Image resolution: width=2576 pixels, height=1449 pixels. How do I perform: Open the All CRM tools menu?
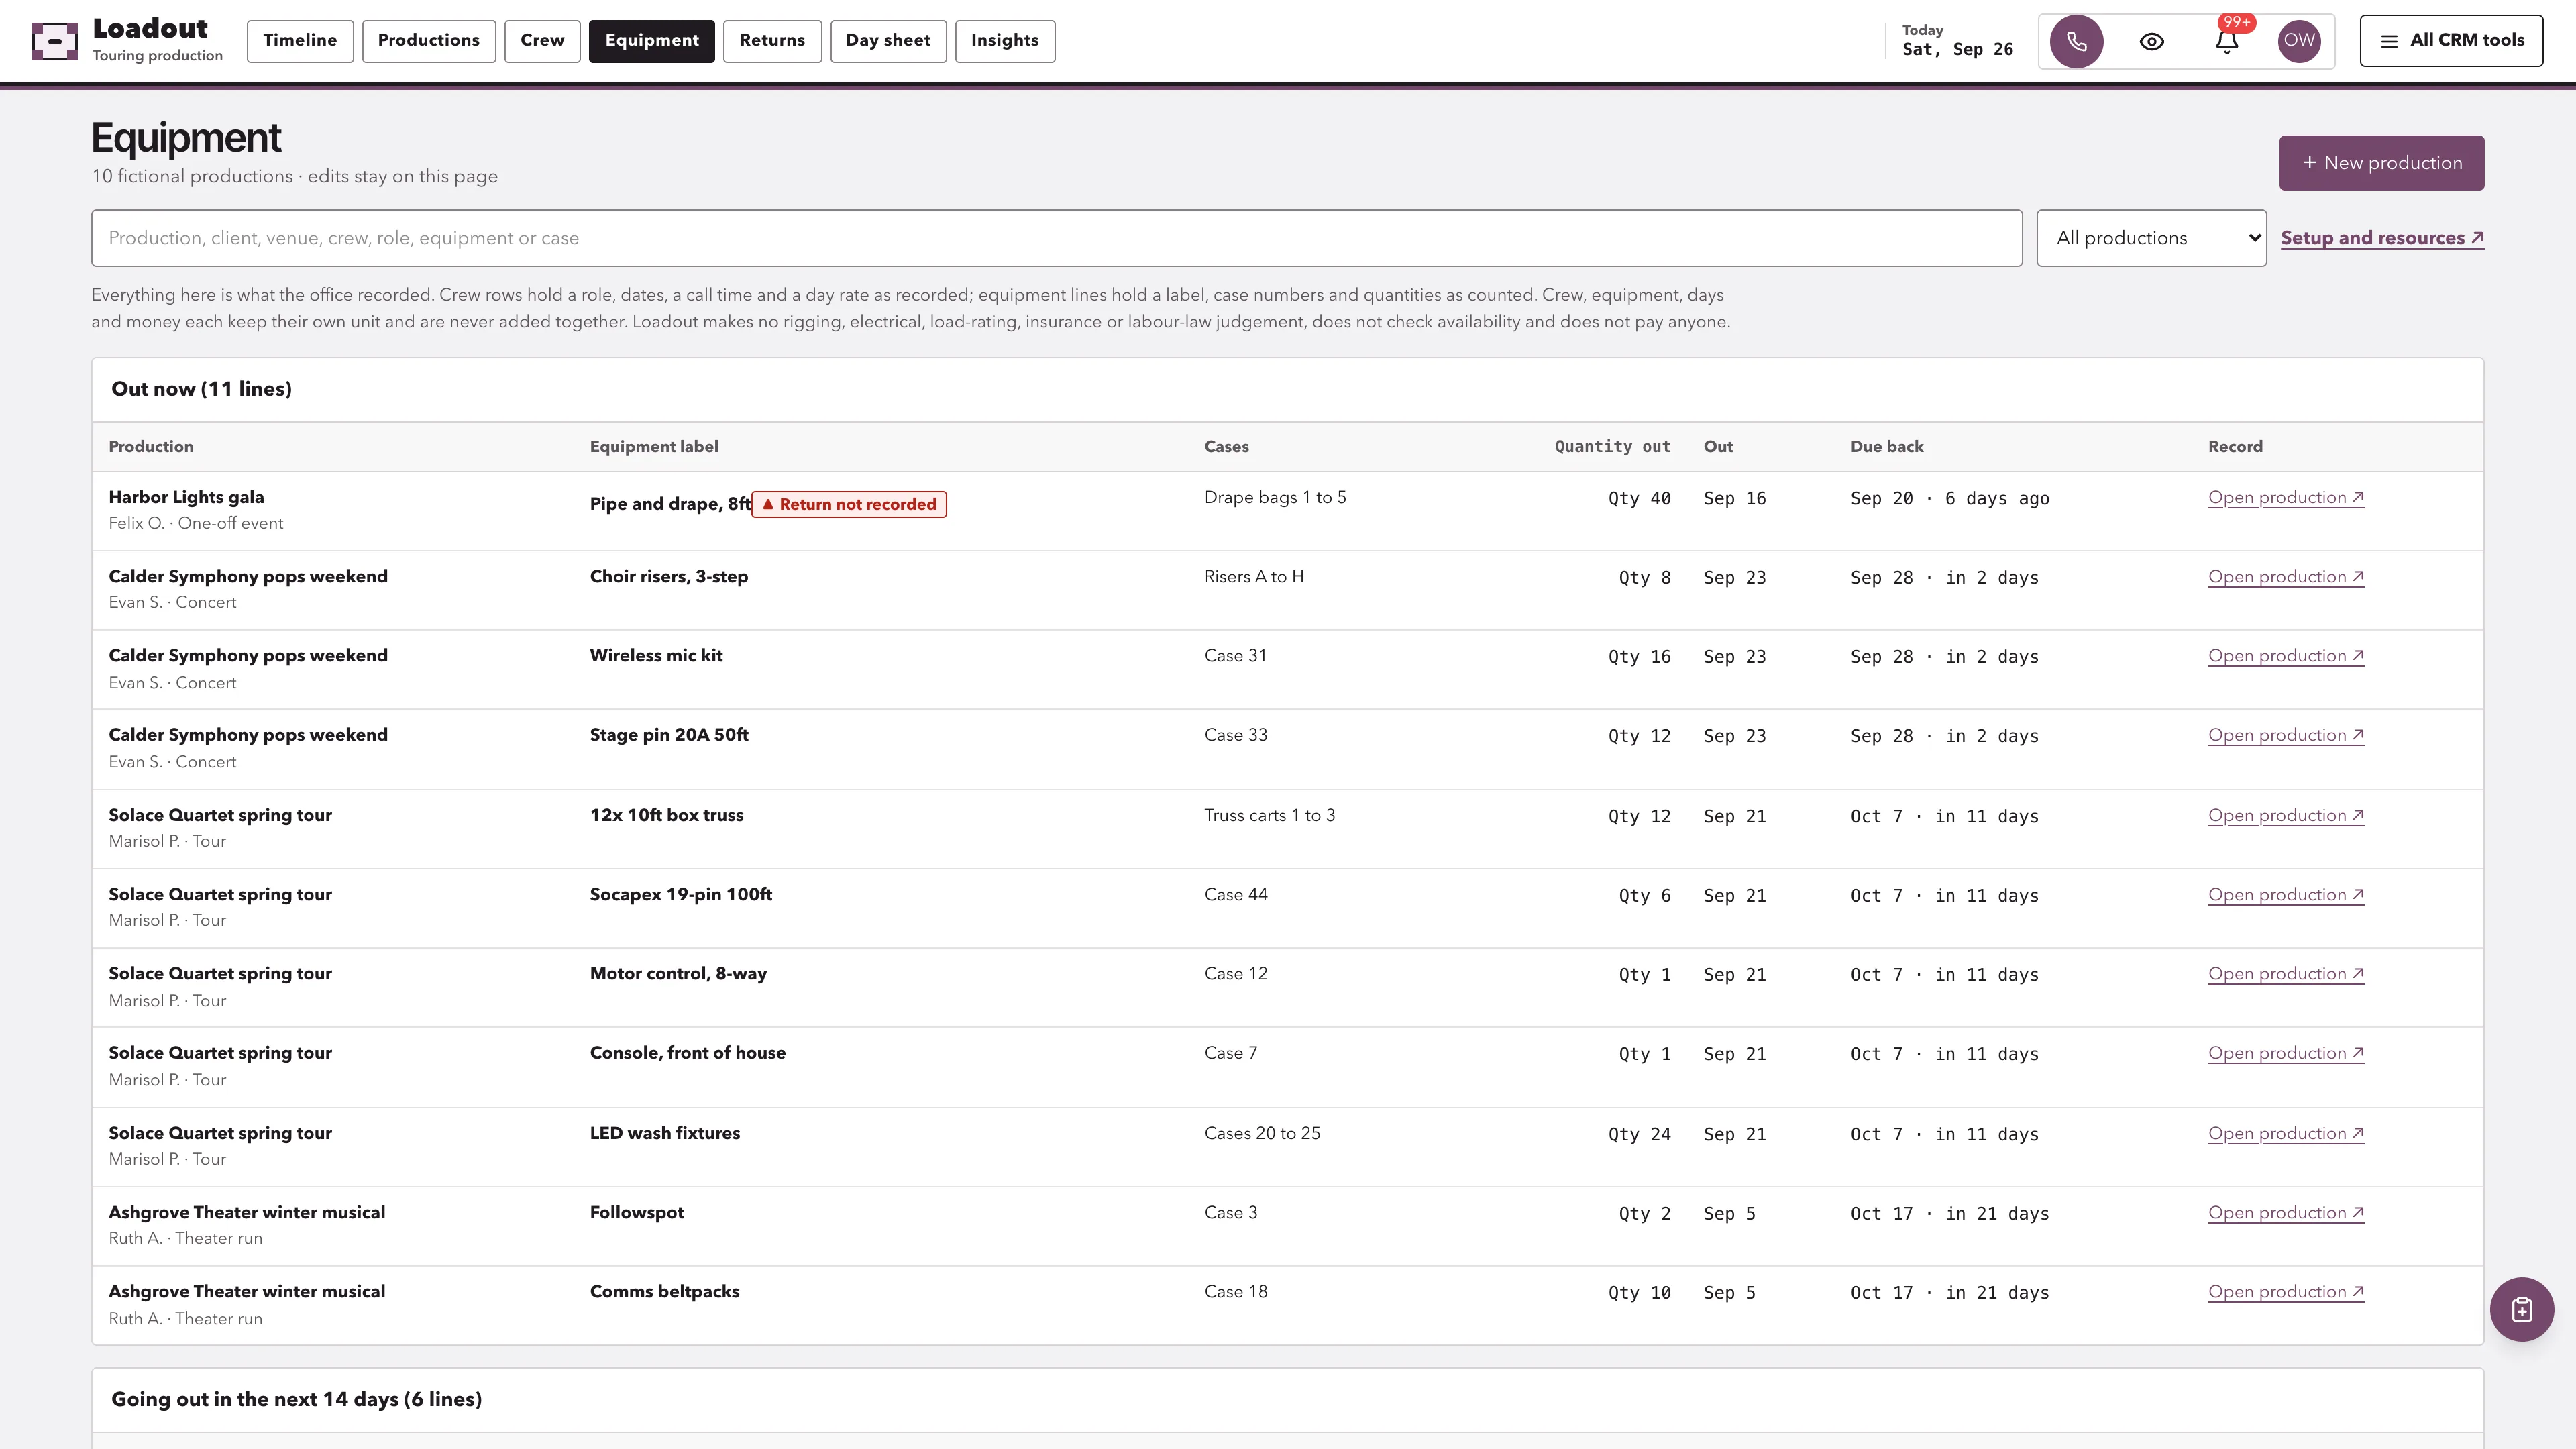point(2451,41)
